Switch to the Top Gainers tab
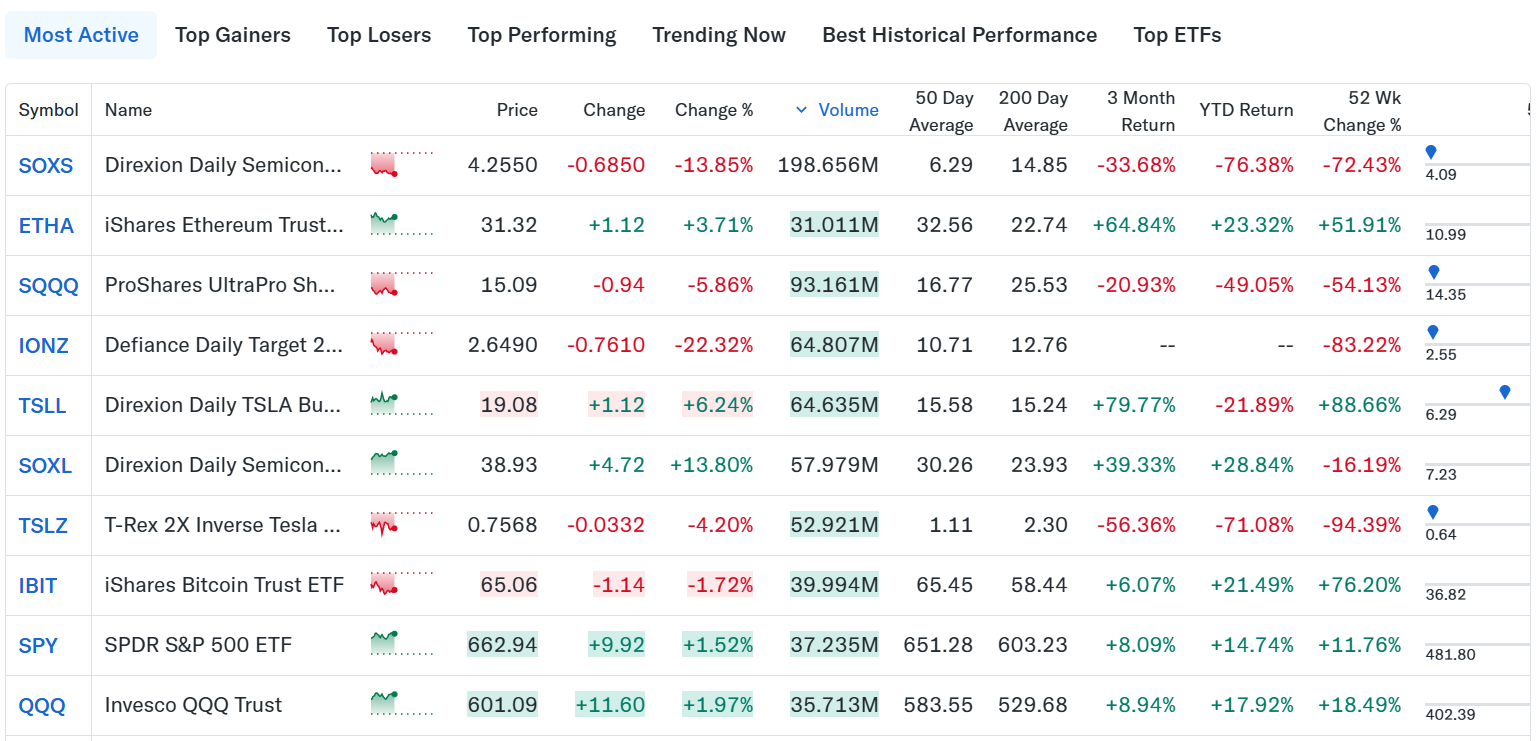 pos(233,35)
